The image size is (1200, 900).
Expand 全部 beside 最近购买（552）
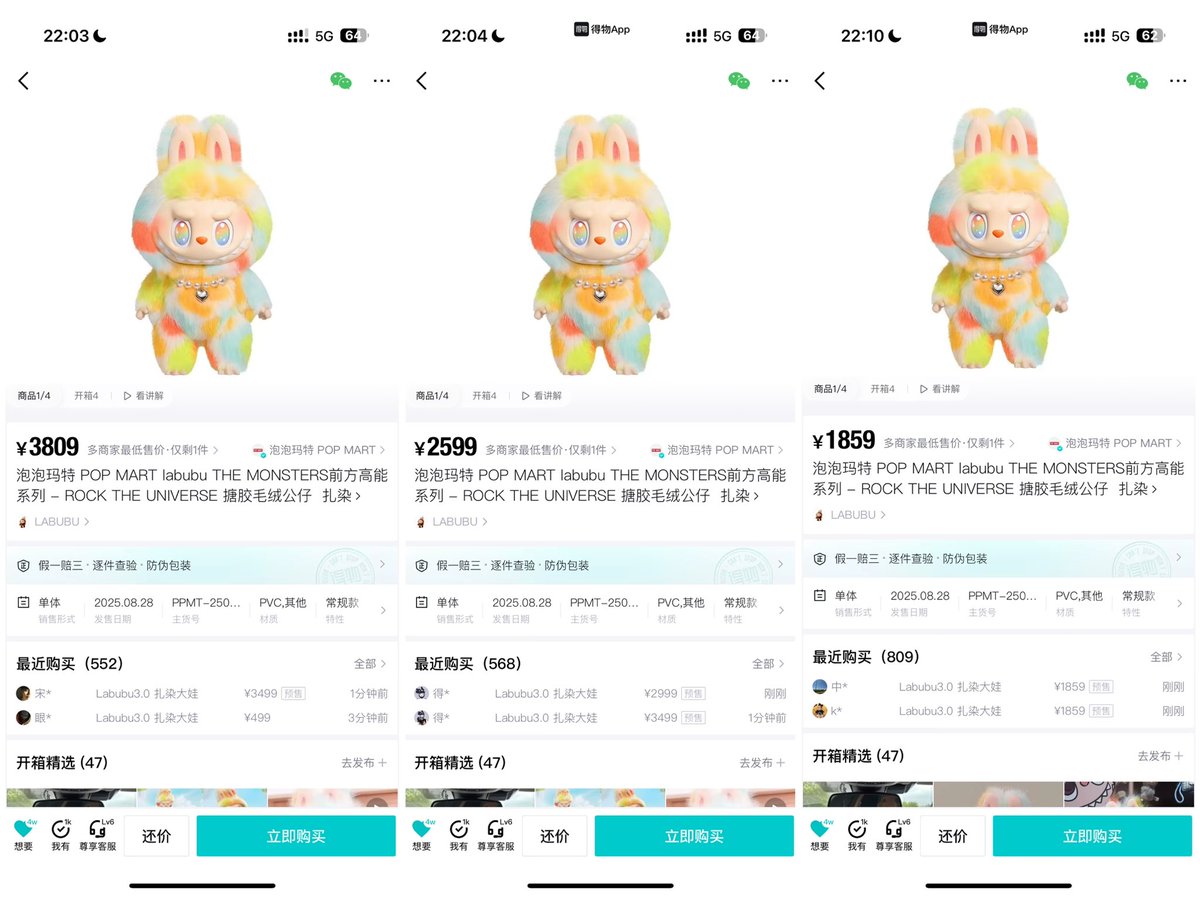[x=370, y=664]
